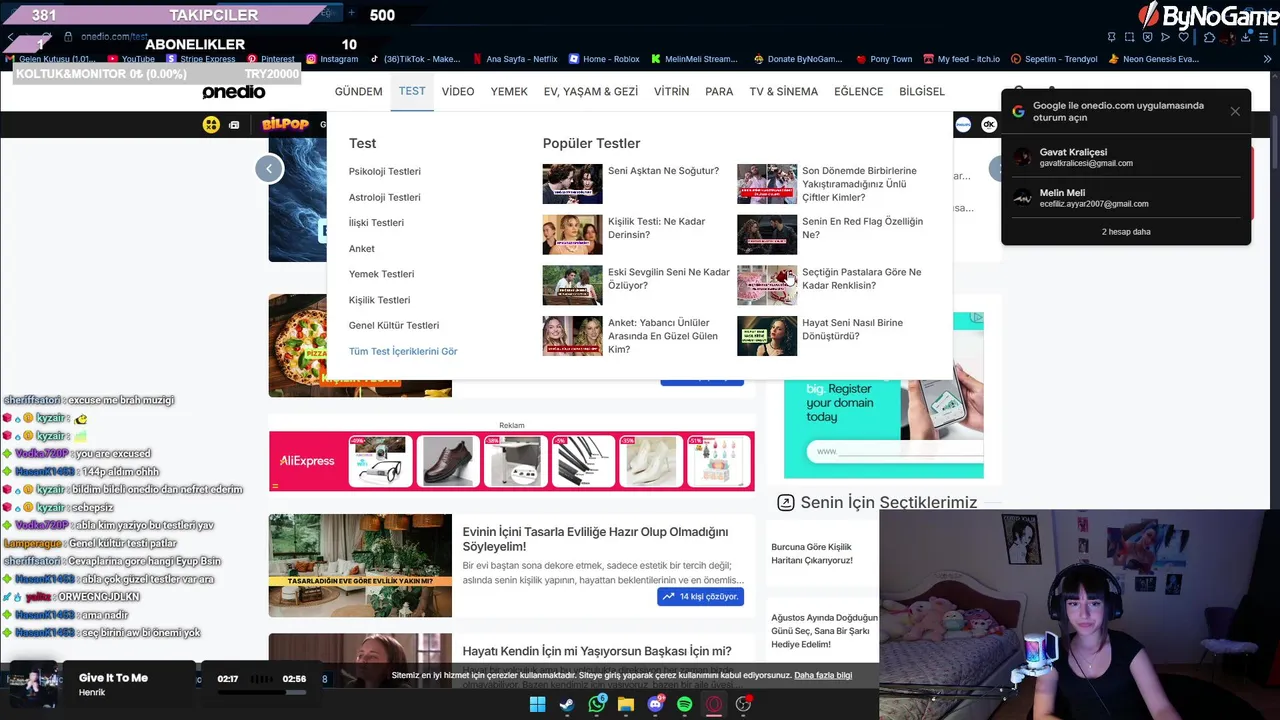Select 'Genel Kültür Testleri' category
1280x720 pixels.
[x=394, y=325]
